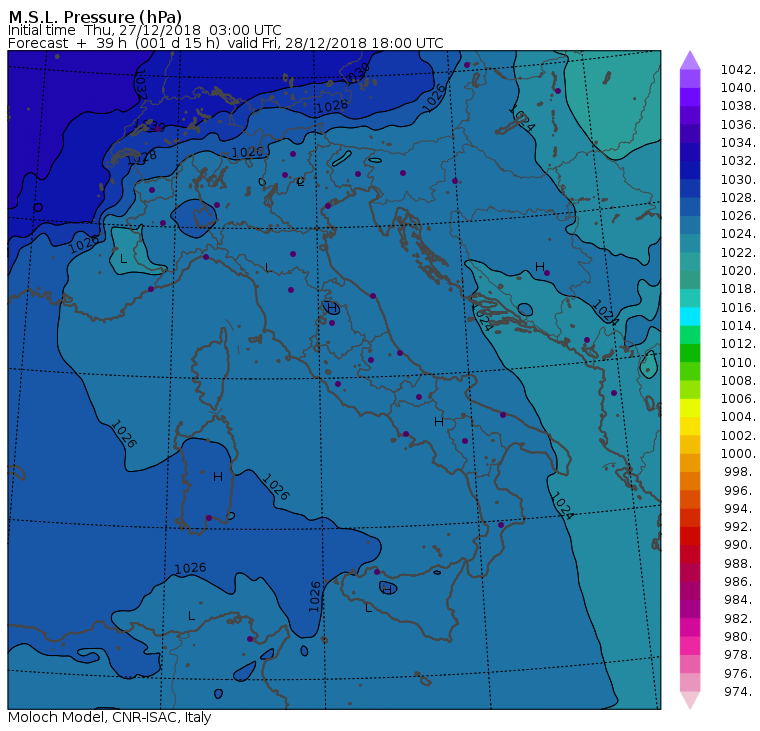The image size is (760, 731).
Task: Pick the medium blue swatch between 1024 and 1026
Action: pyautogui.click(x=690, y=225)
